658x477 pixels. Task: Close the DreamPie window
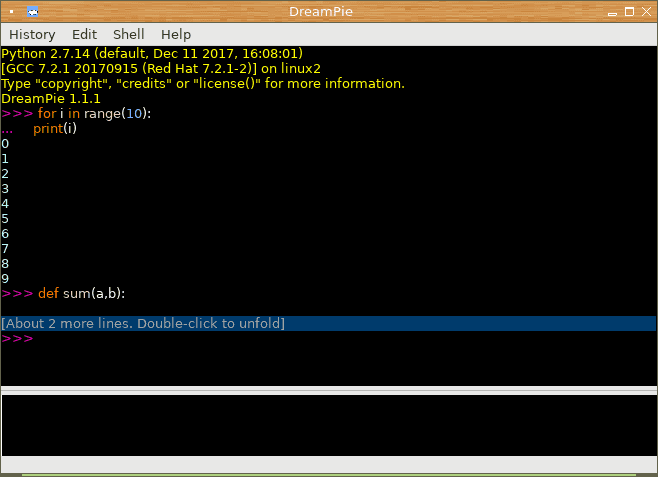[x=646, y=12]
